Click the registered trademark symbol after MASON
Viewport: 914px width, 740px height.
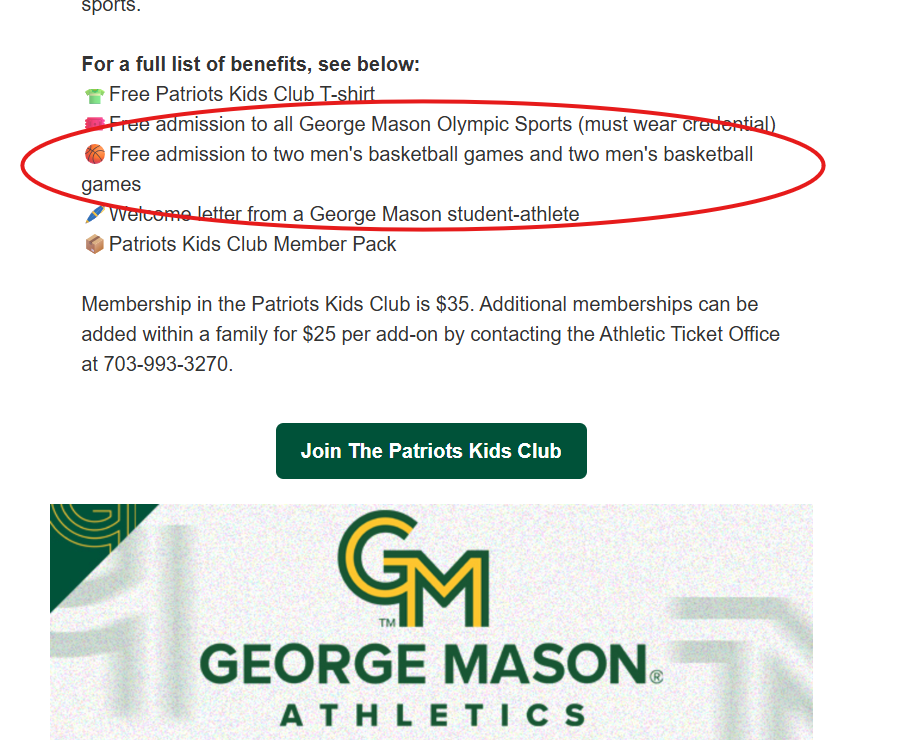click(656, 676)
